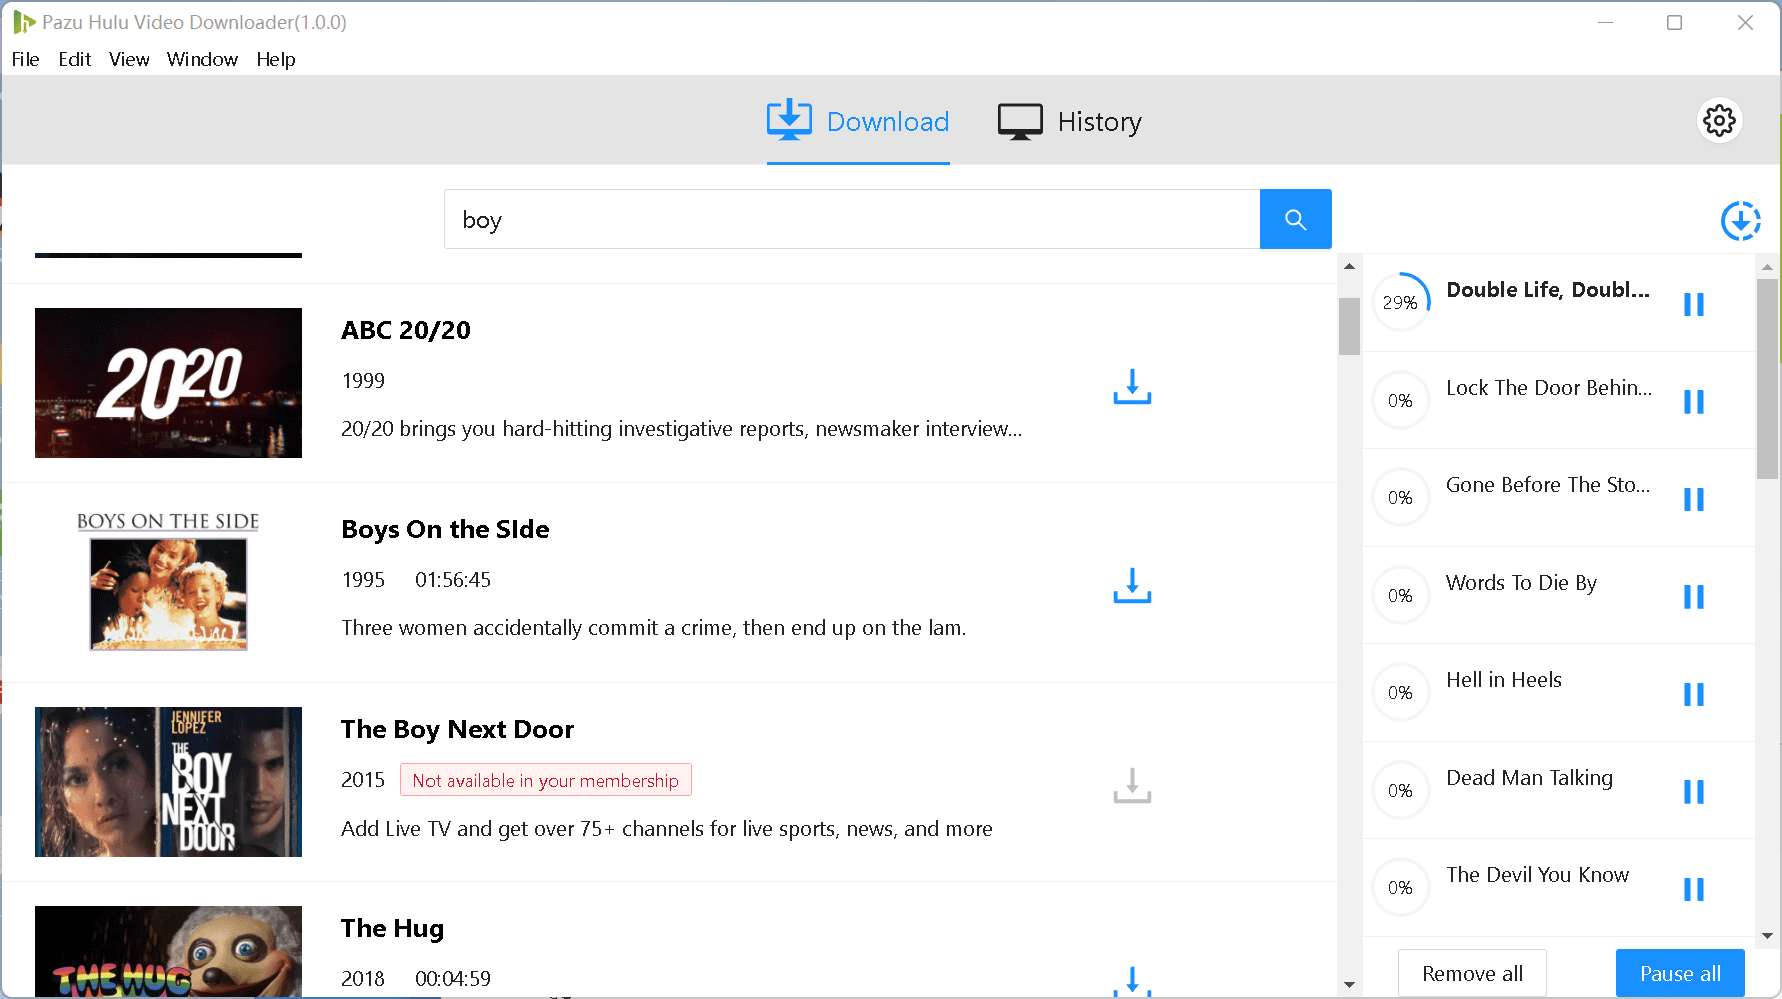
Task: Click the Pause all button
Action: pyautogui.click(x=1680, y=973)
